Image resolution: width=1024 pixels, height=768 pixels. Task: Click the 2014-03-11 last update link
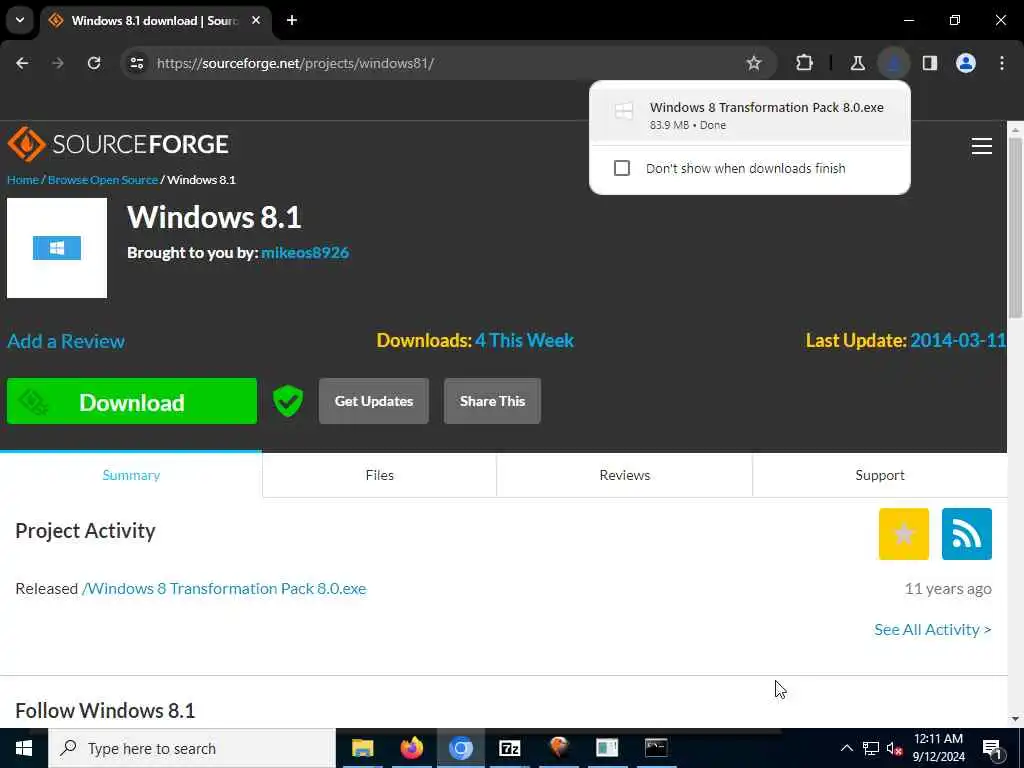tap(958, 340)
